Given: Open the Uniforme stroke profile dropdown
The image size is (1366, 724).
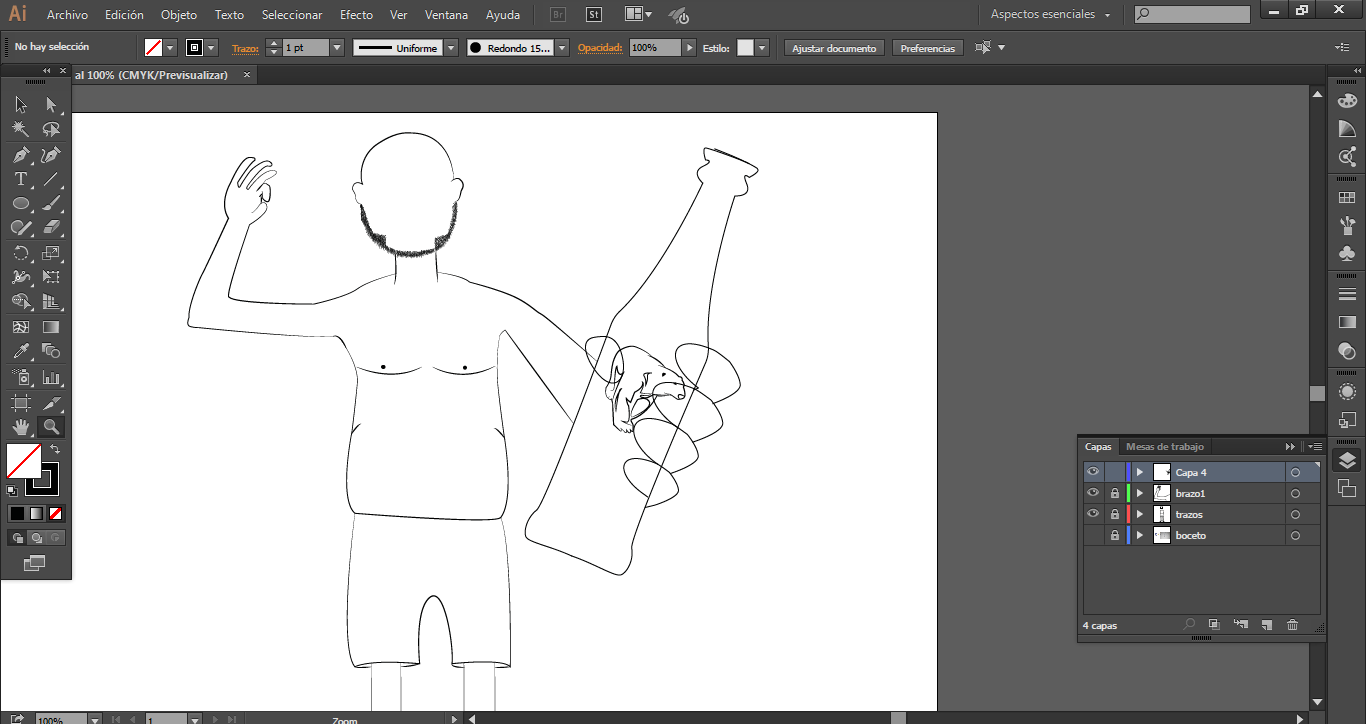Looking at the screenshot, I should coord(451,48).
